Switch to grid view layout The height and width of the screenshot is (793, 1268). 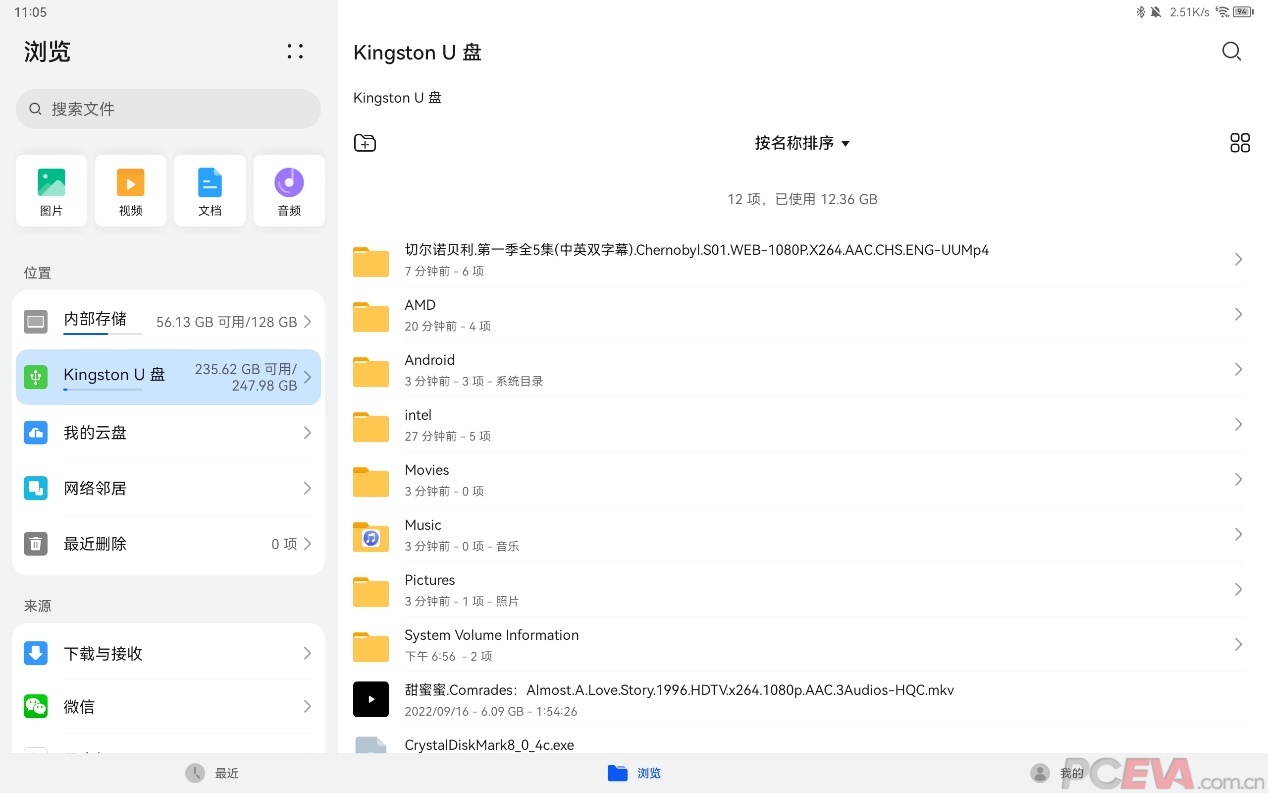coord(1240,143)
